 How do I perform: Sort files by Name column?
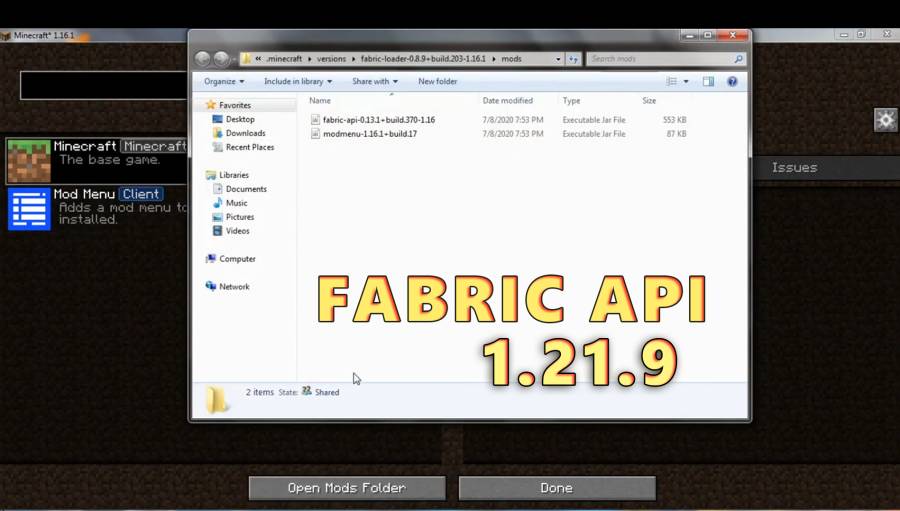tap(320, 100)
